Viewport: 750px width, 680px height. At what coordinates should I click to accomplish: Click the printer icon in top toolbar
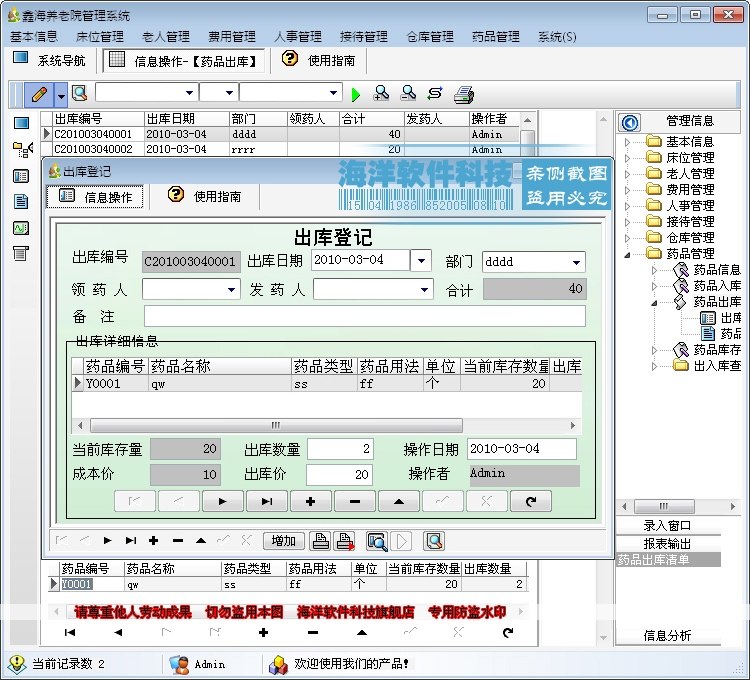463,94
